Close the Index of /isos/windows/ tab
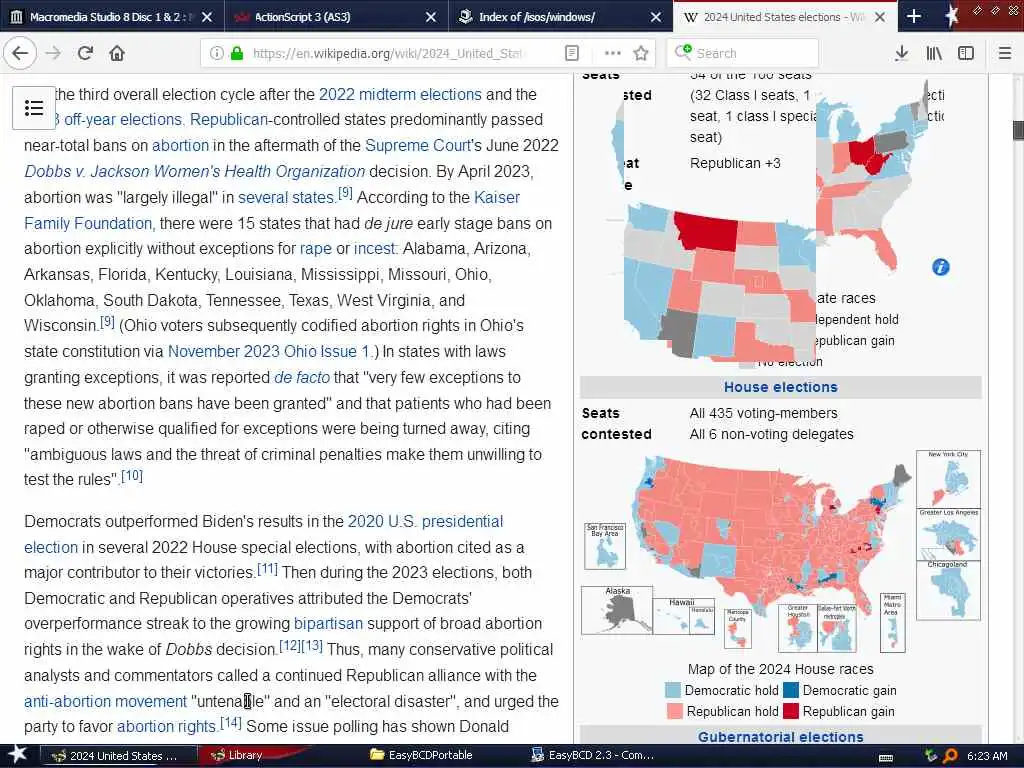 coord(656,17)
